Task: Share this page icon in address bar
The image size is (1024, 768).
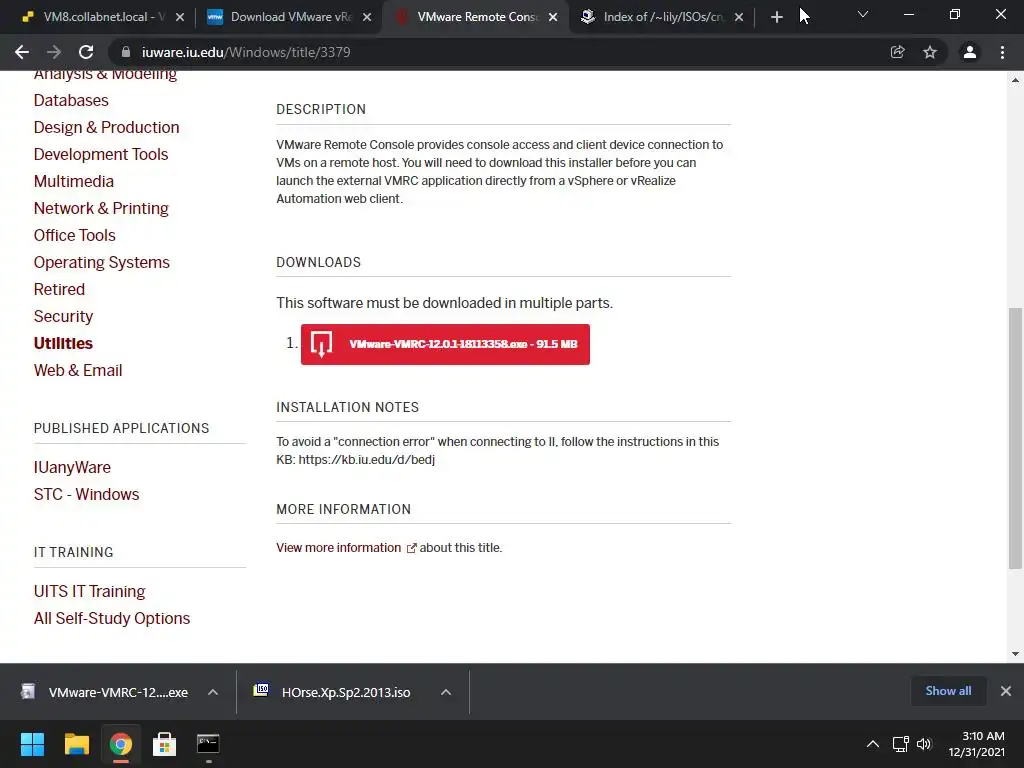Action: tap(898, 52)
